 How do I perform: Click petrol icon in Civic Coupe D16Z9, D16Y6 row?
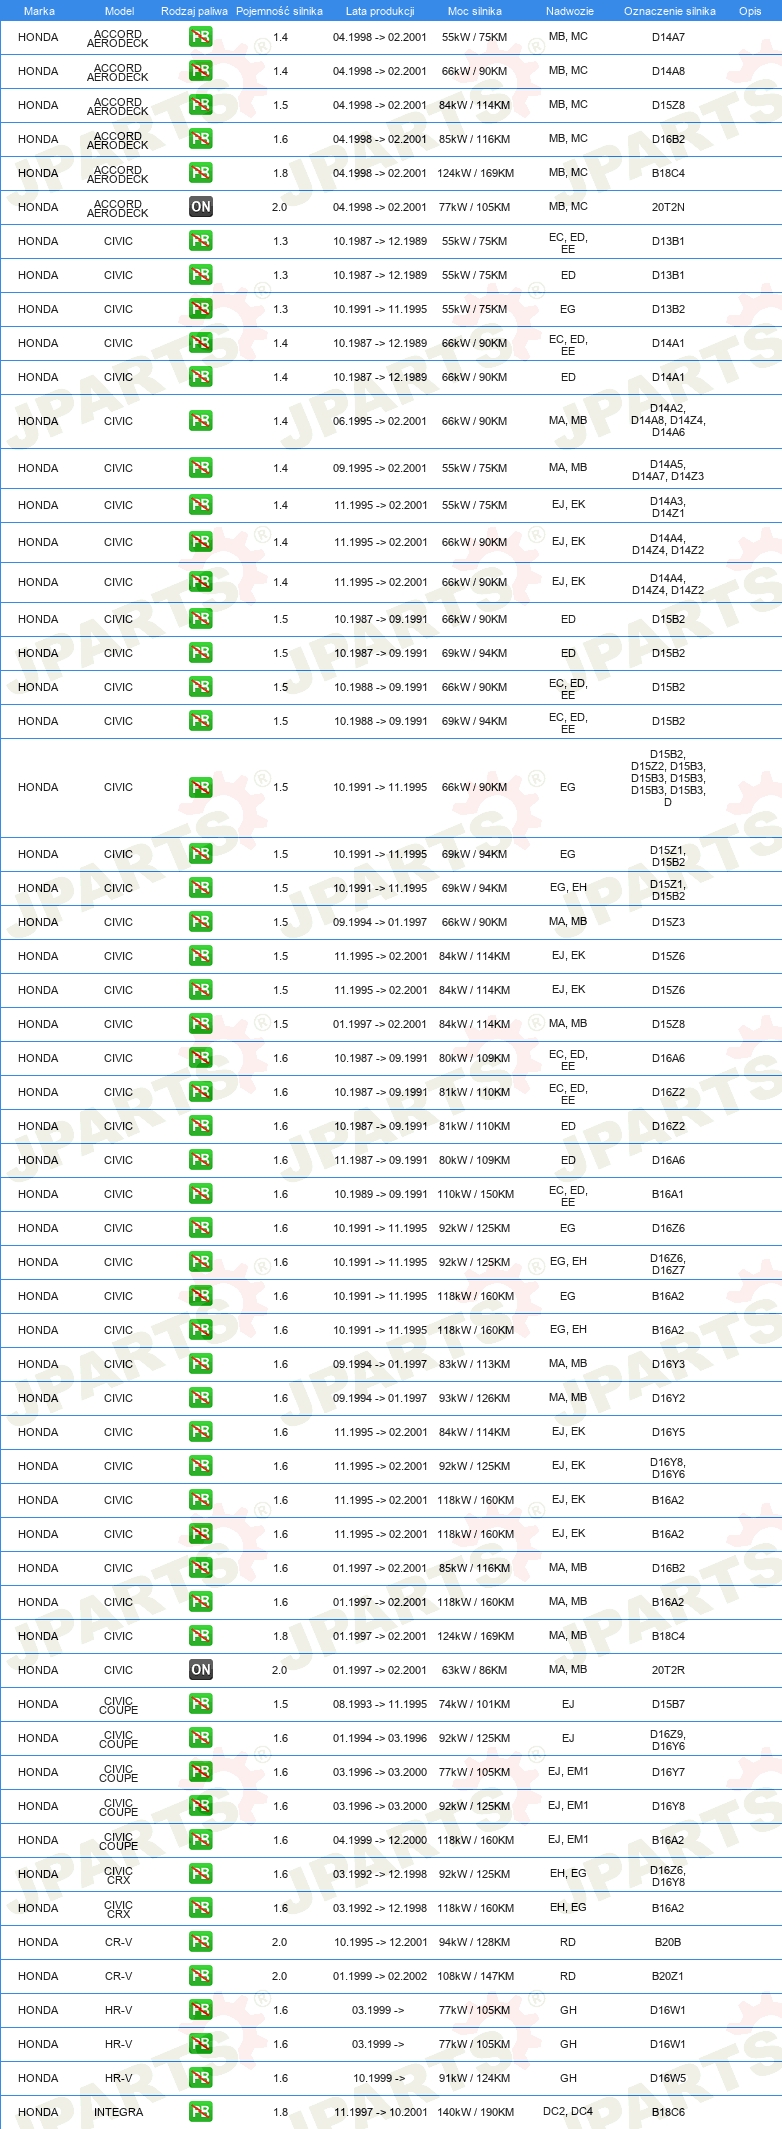tap(200, 1738)
